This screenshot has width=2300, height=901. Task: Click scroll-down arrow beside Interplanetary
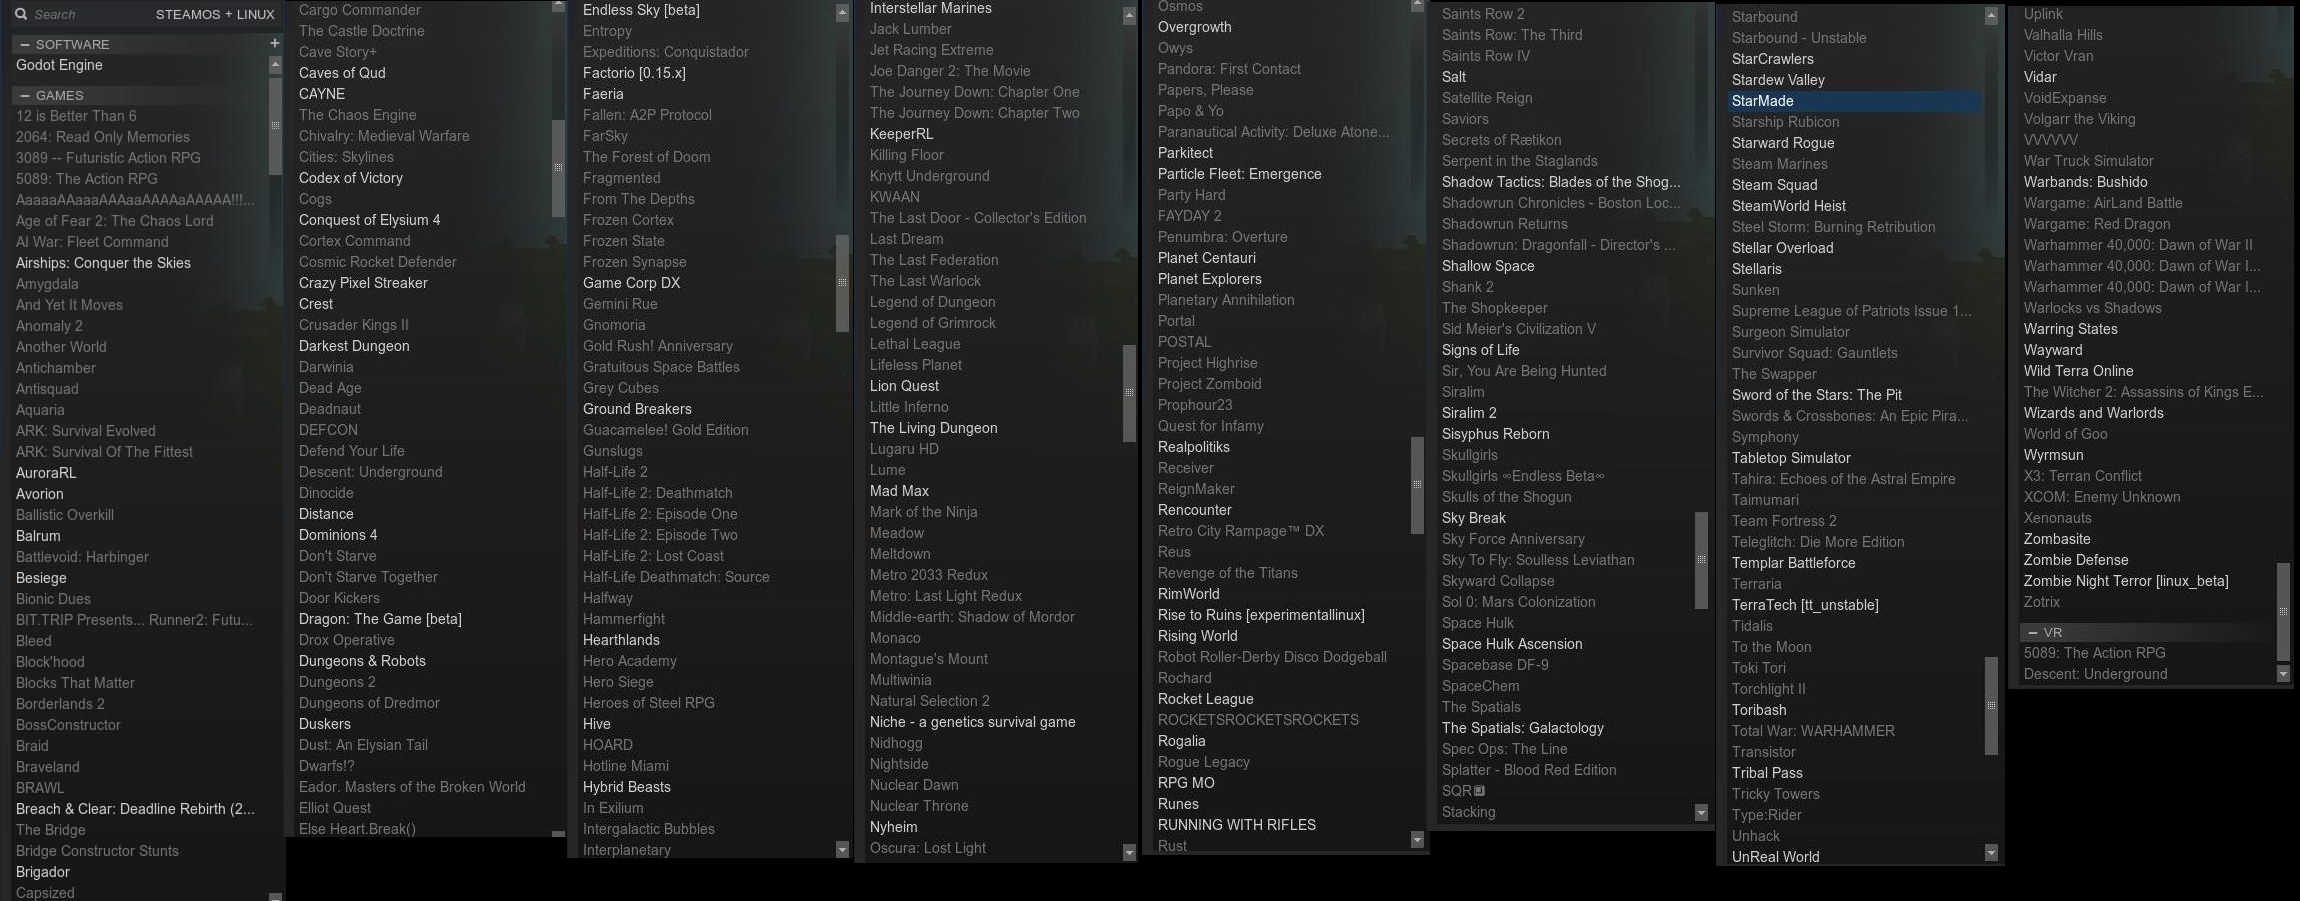click(x=842, y=849)
